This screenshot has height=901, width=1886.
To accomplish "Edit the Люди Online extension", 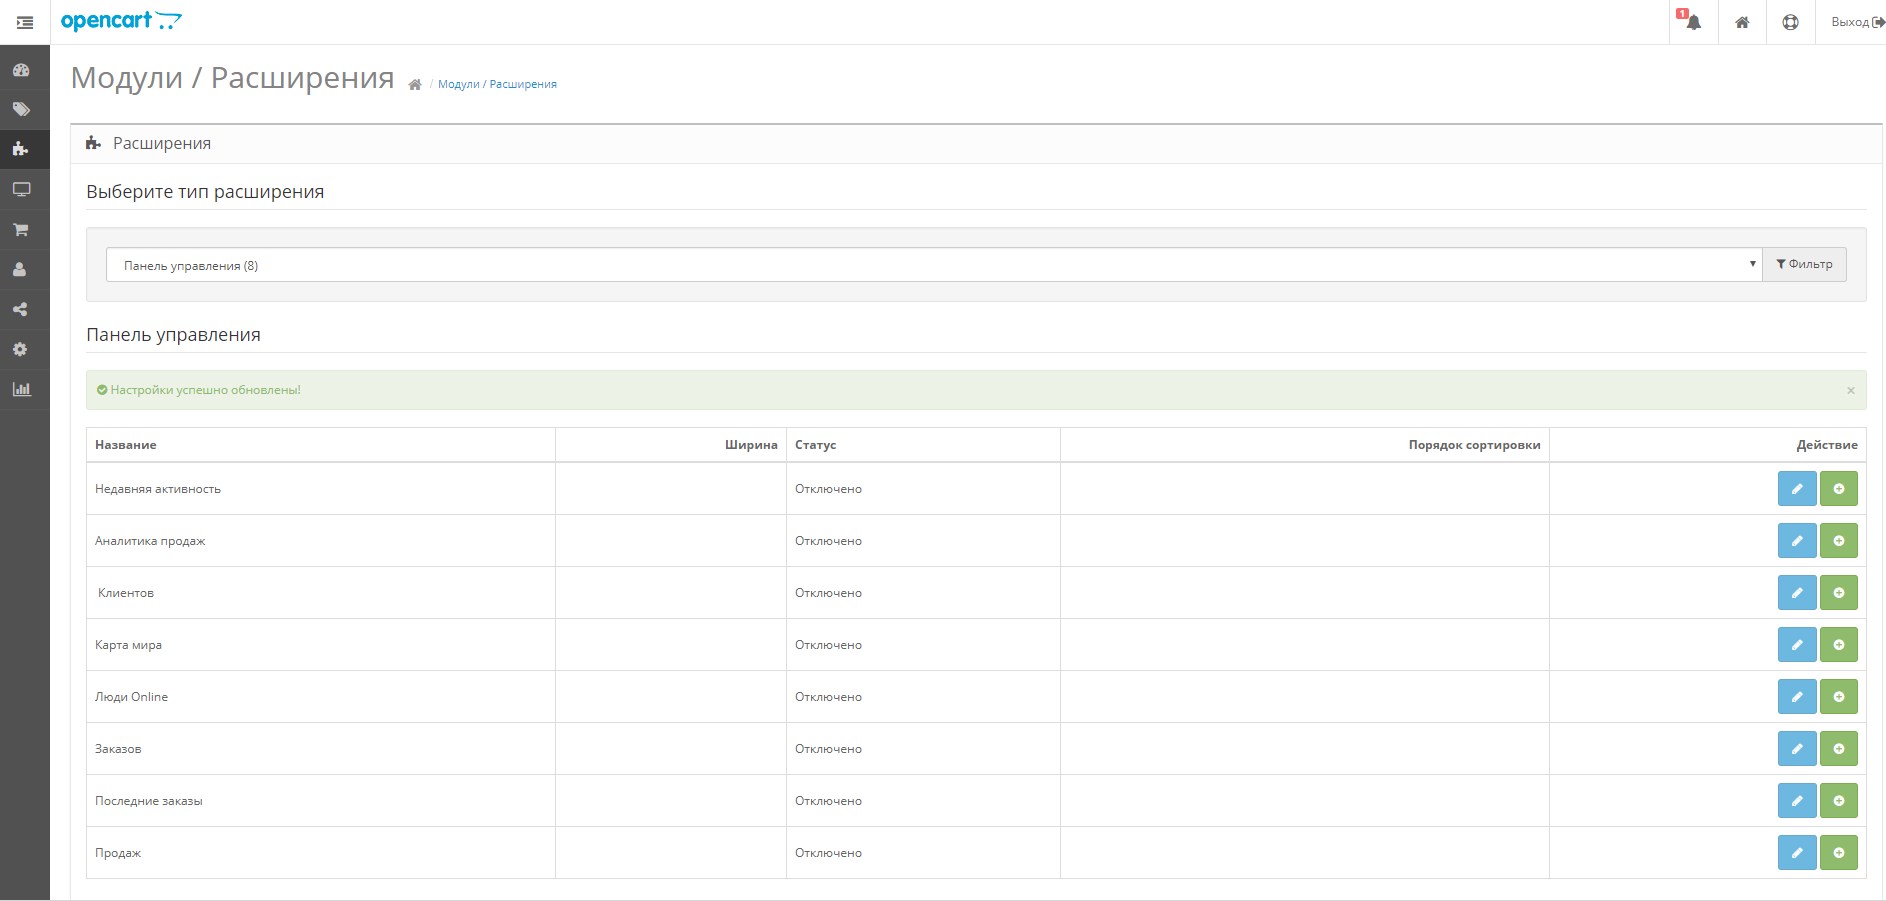I will tap(1796, 697).
